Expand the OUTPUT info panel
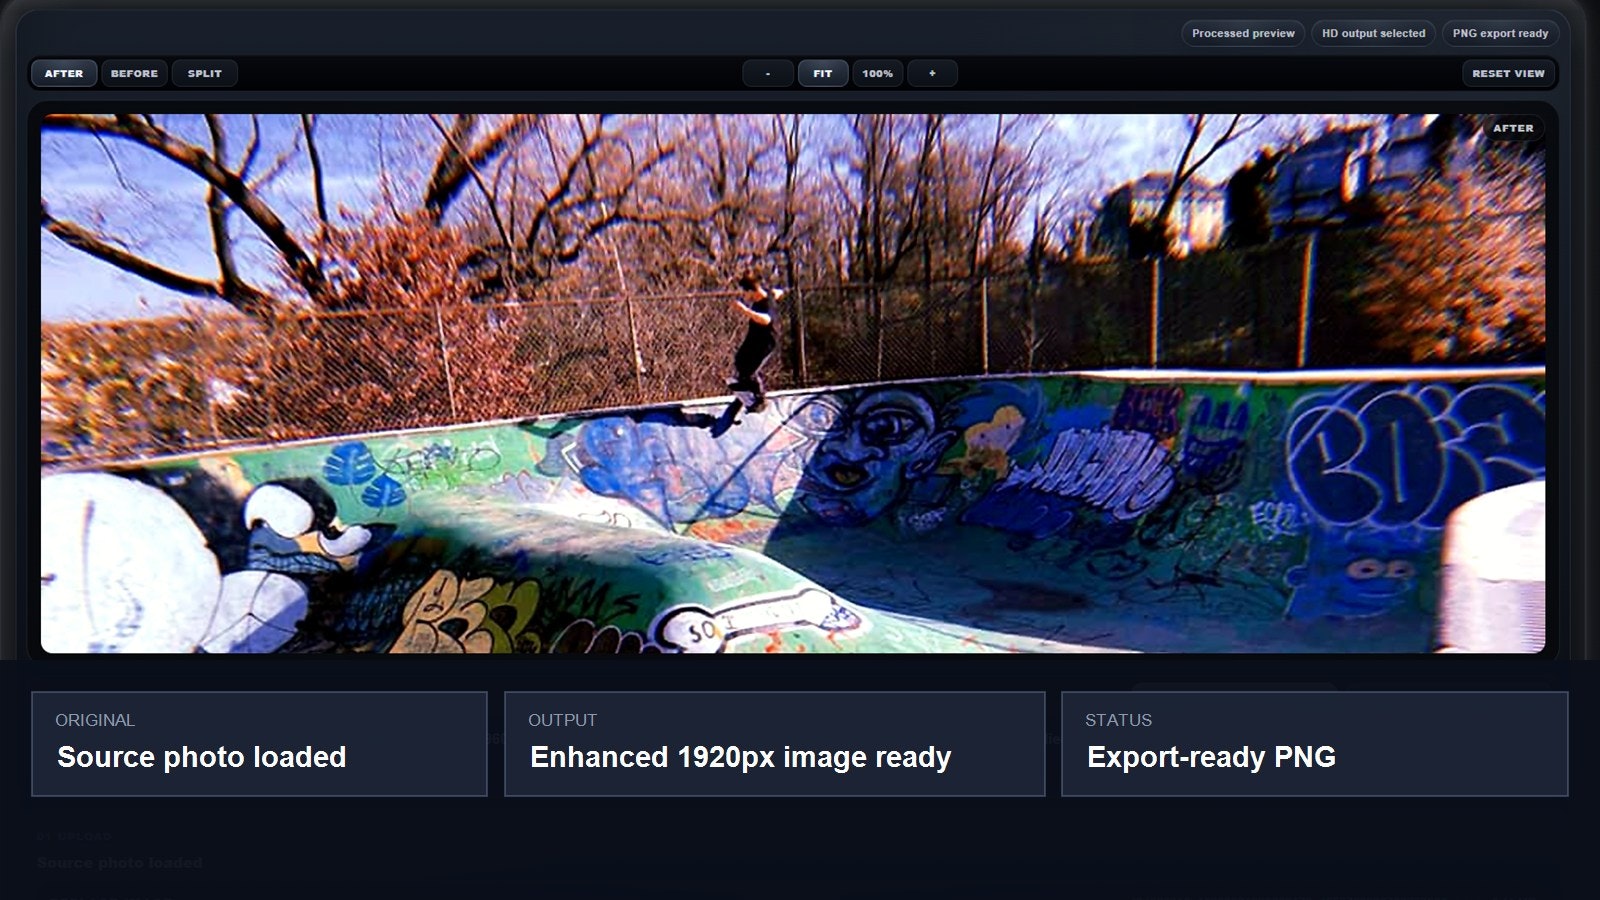 [x=773, y=745]
